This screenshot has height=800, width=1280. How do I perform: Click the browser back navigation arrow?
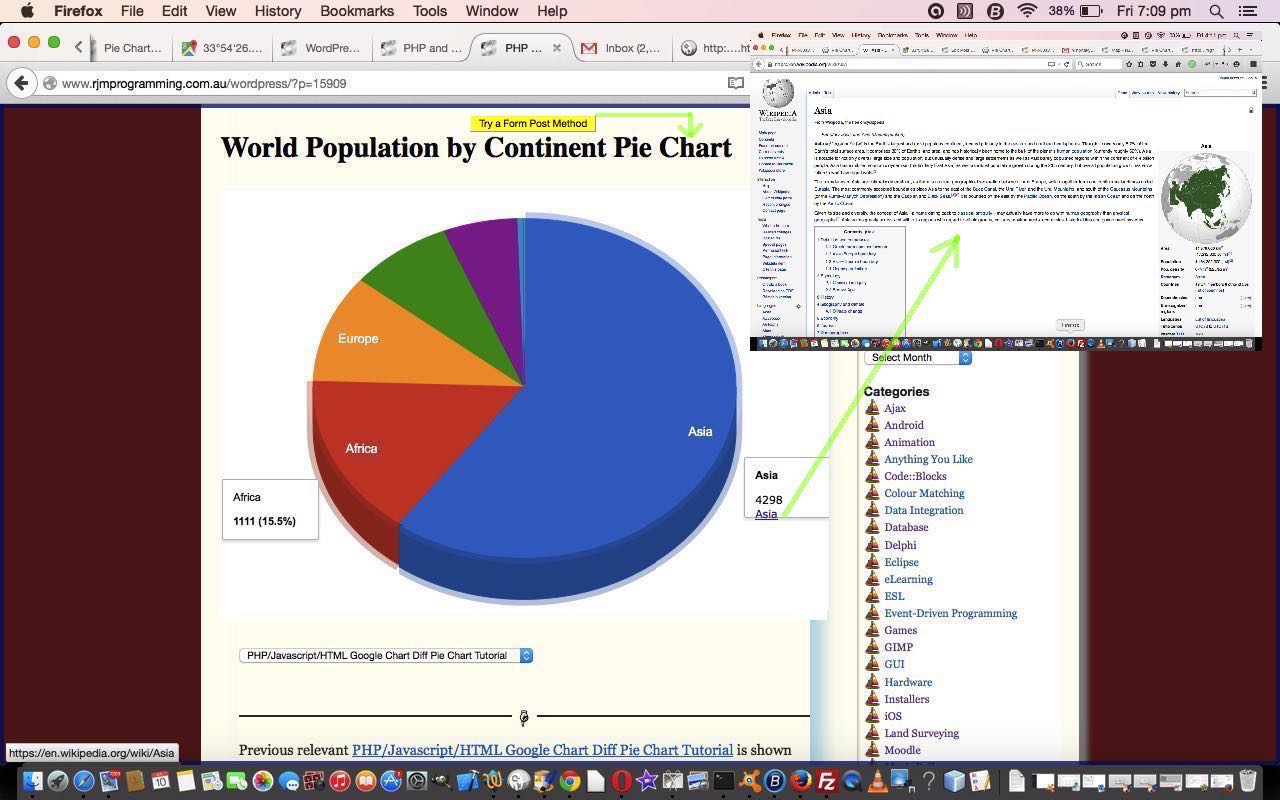click(22, 83)
